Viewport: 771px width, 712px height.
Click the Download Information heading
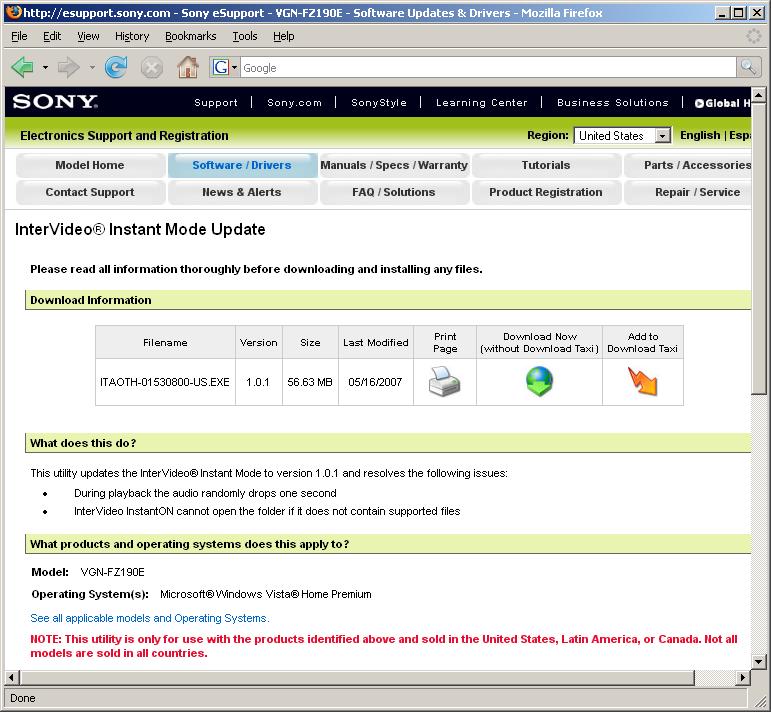[91, 300]
